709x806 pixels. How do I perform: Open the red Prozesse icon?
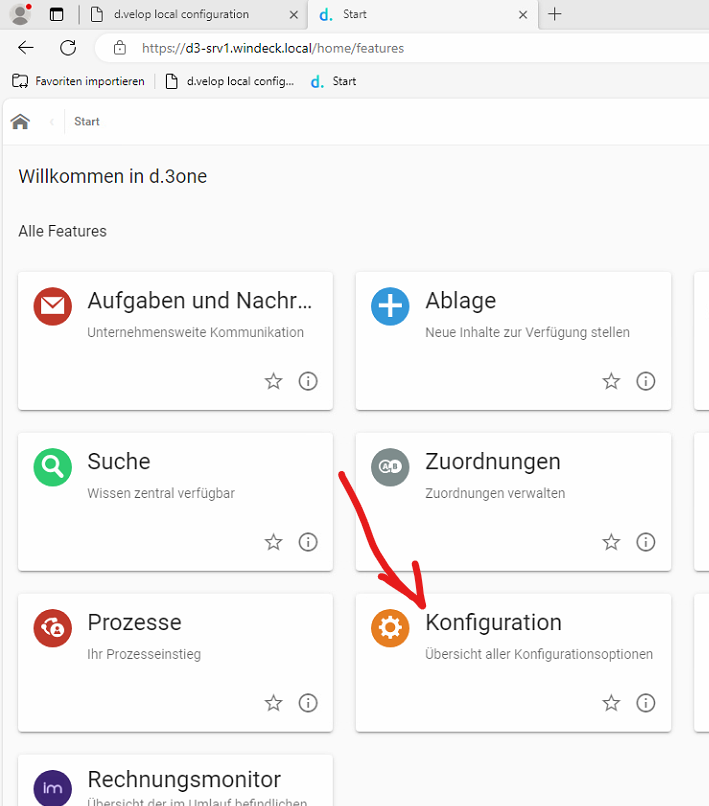(52, 628)
